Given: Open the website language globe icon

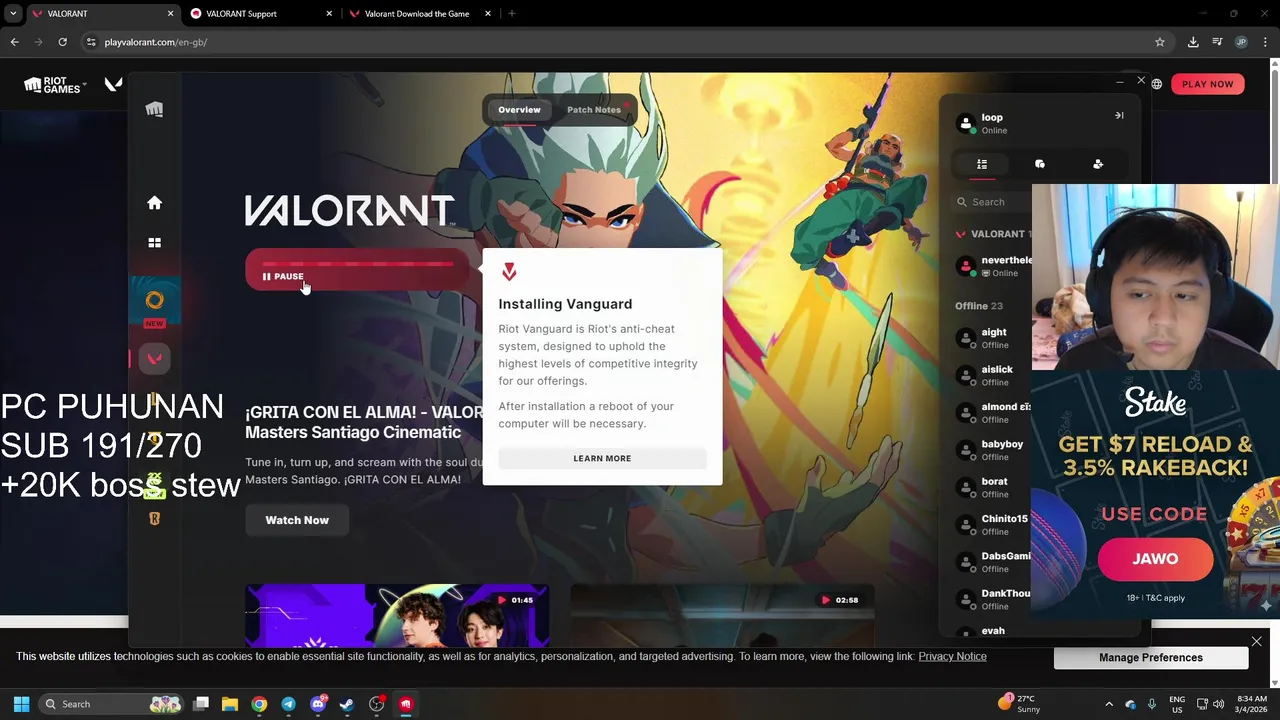Looking at the screenshot, I should 1157,84.
